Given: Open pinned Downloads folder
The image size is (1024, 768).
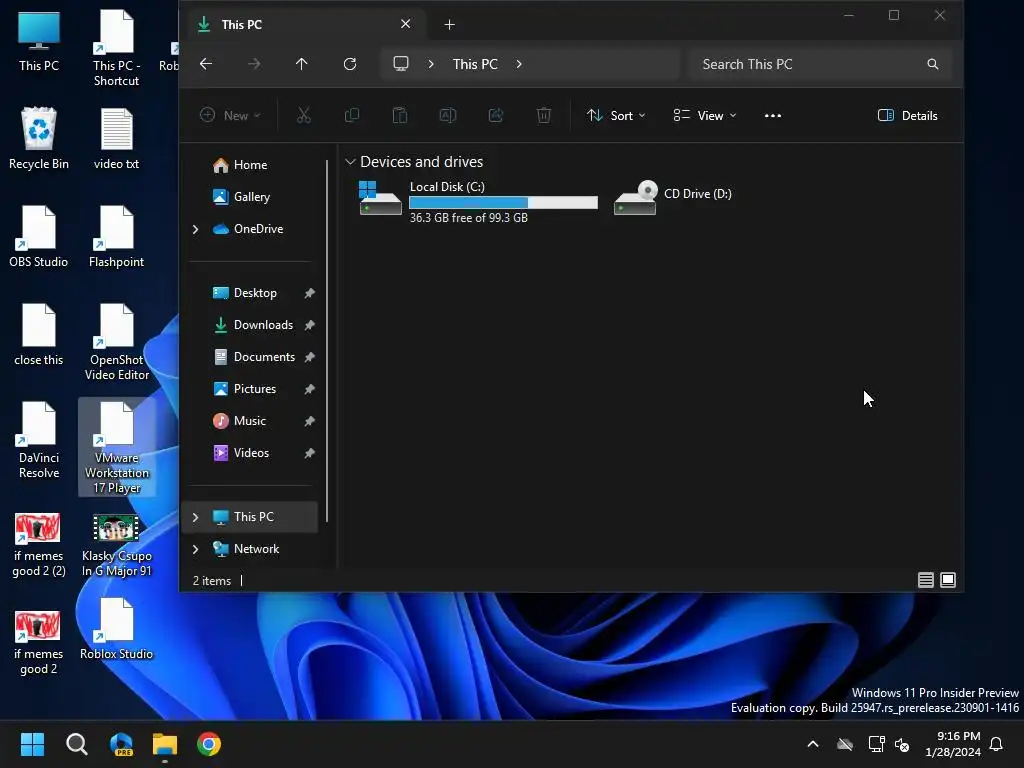Looking at the screenshot, I should pyautogui.click(x=252, y=325).
